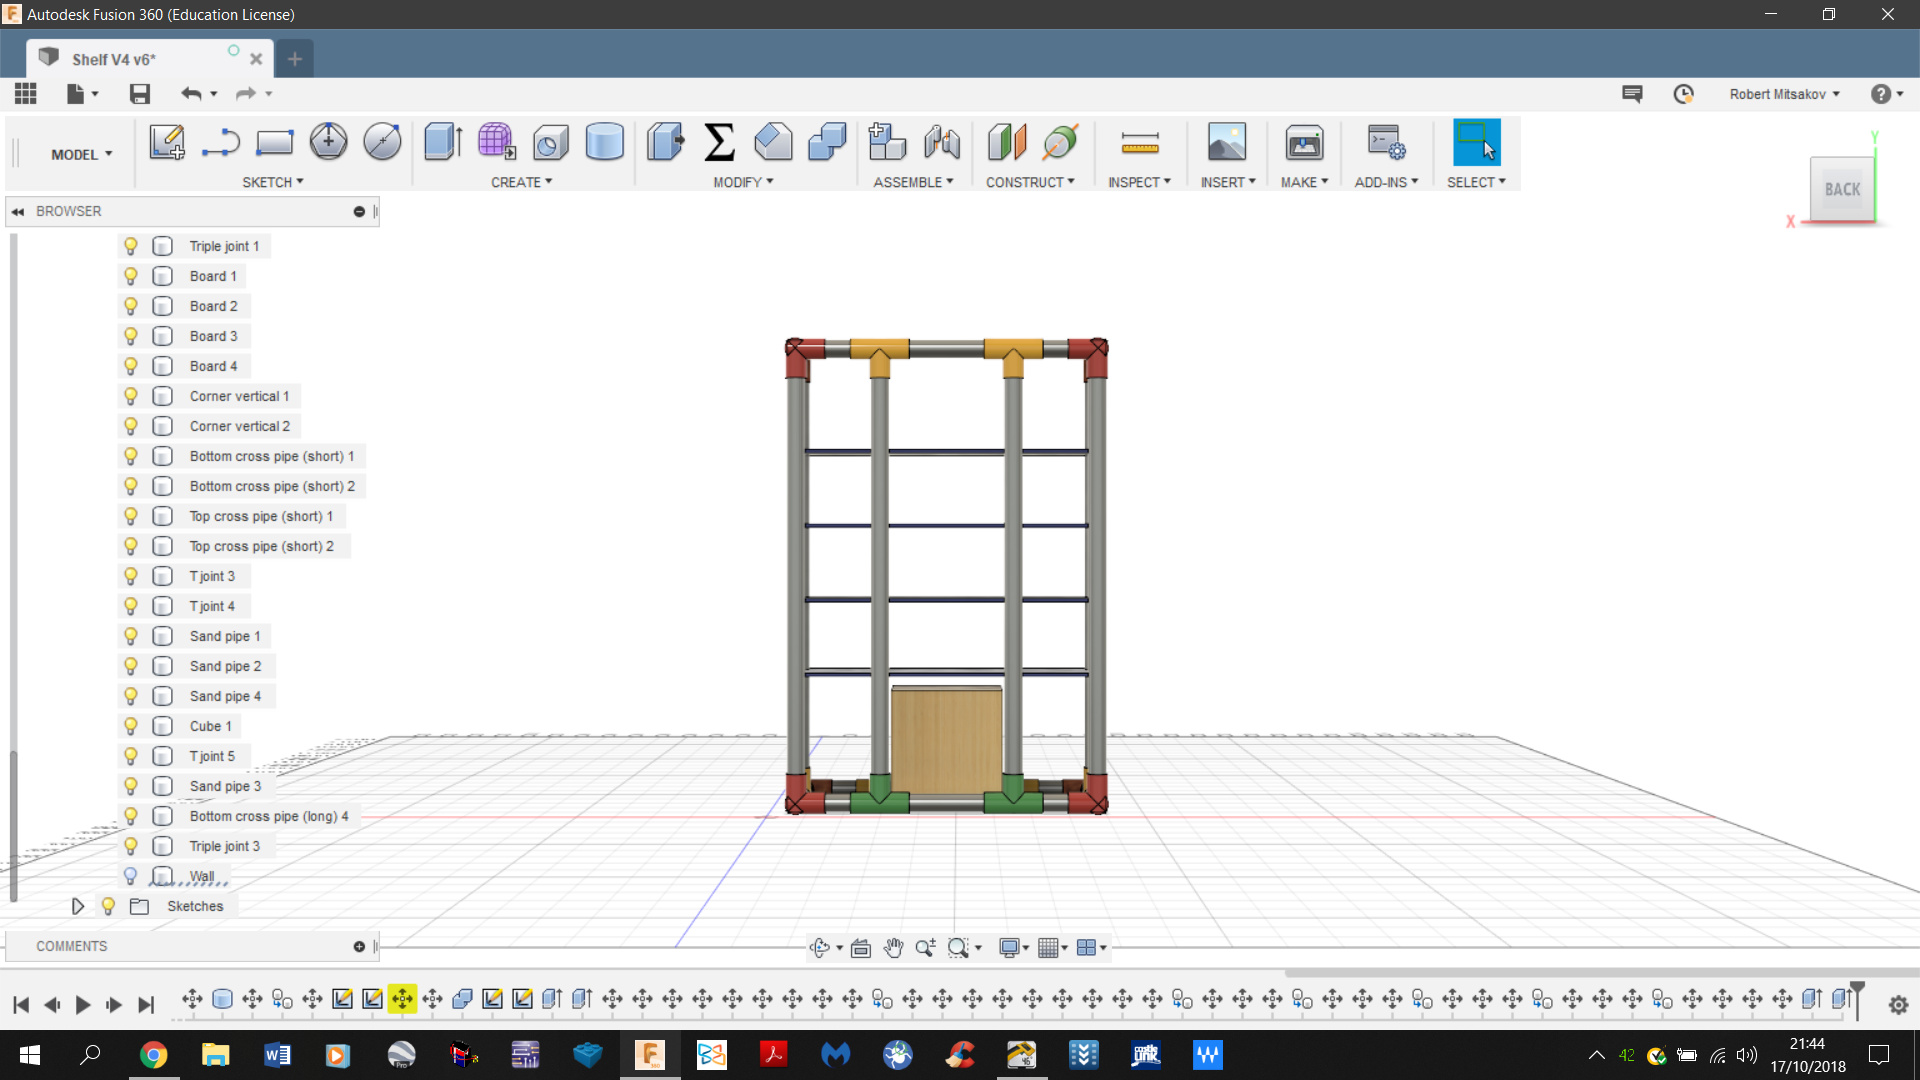Toggle Cube 1 visibility bulb
Screen dimensions: 1920x1080
(130, 726)
